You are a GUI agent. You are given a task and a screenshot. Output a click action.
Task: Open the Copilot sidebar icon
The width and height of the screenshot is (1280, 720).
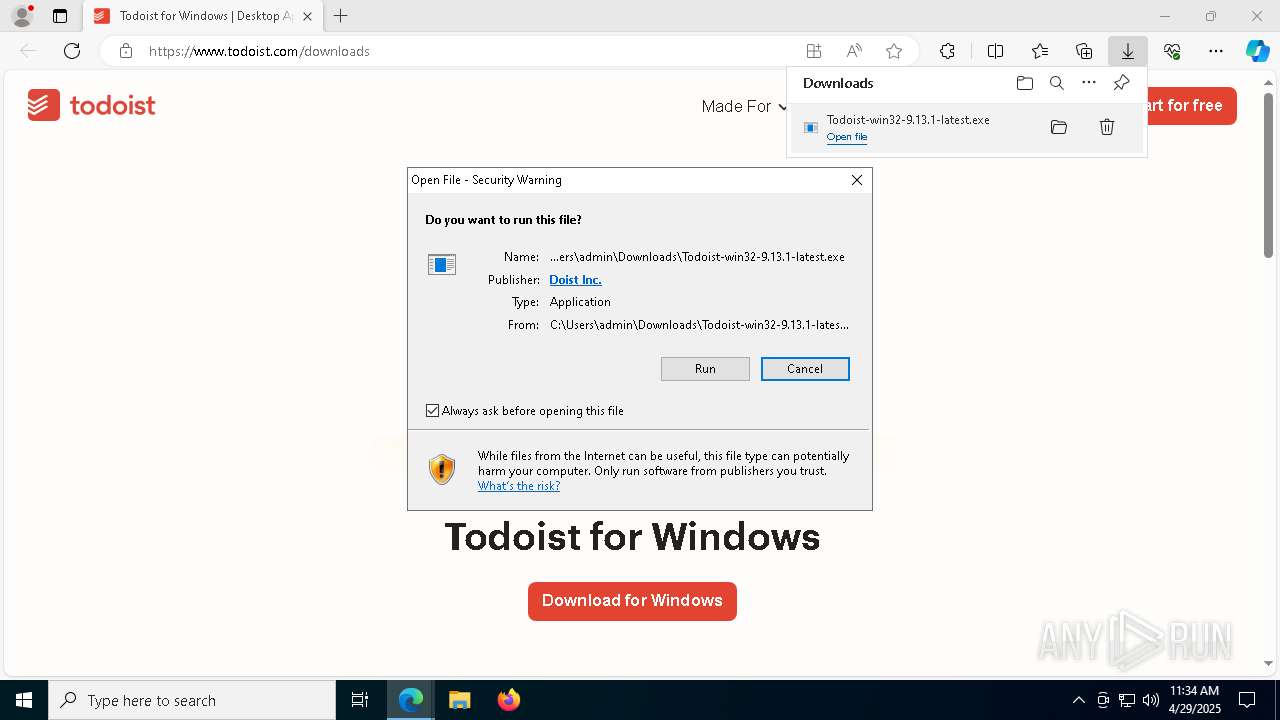pos(1257,51)
